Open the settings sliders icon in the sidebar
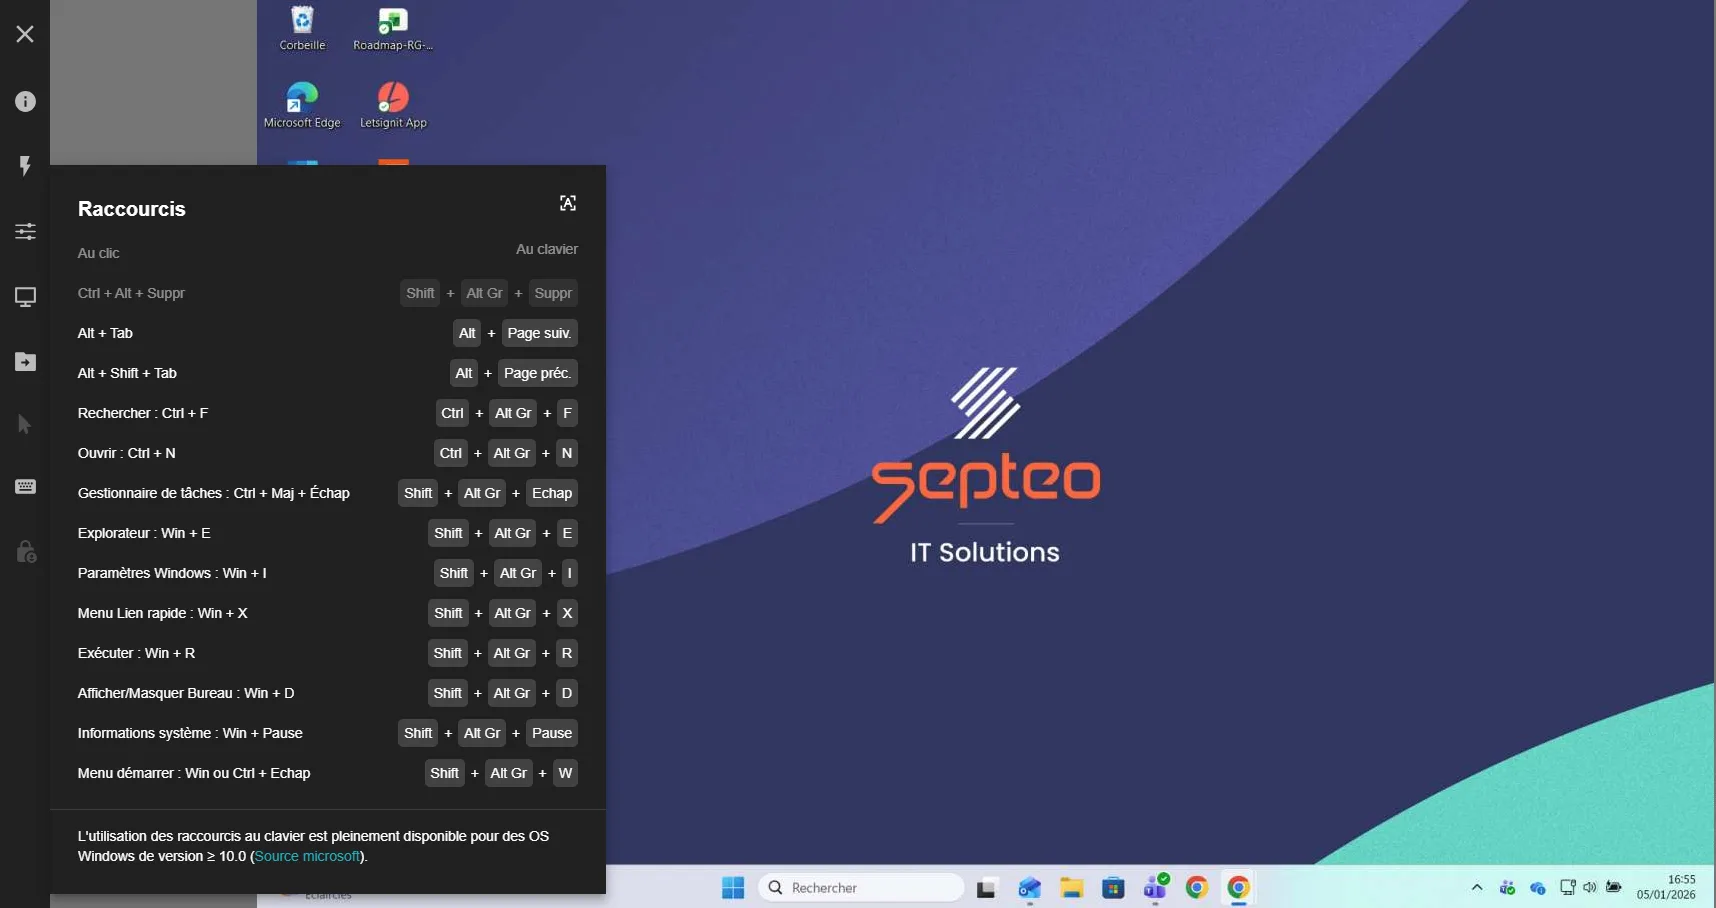The image size is (1716, 908). tap(24, 231)
